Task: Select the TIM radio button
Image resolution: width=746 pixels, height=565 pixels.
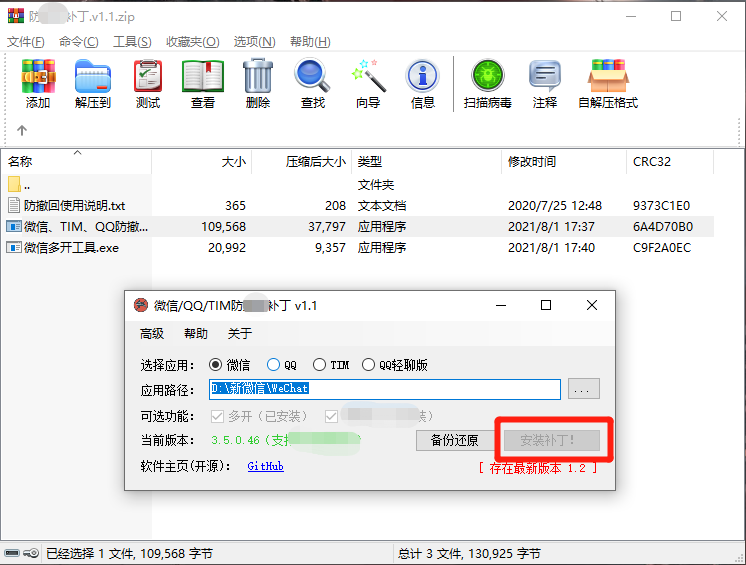Action: 319,365
